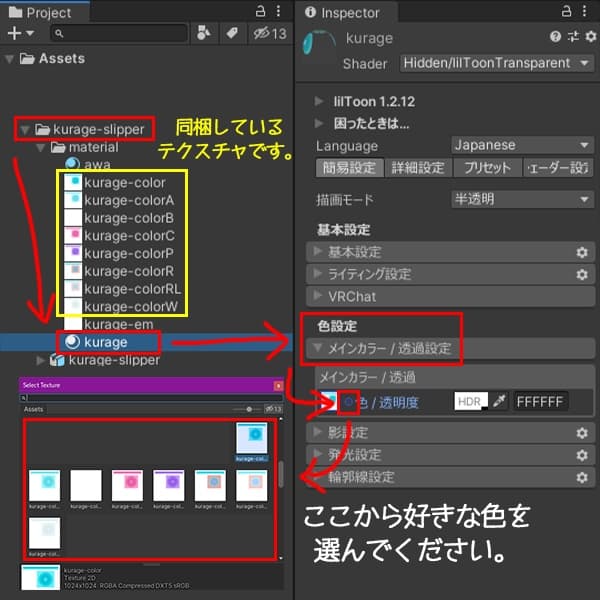Open the Project panel three-dot menu
This screenshot has height=600, width=600.
tap(279, 11)
